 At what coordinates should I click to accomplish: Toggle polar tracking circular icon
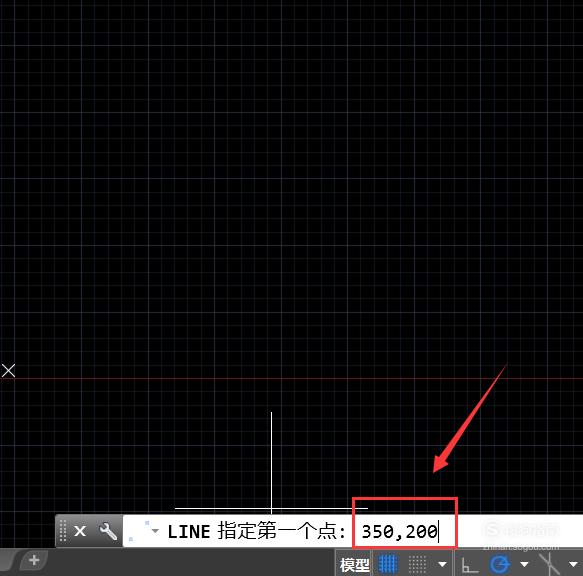coord(500,565)
